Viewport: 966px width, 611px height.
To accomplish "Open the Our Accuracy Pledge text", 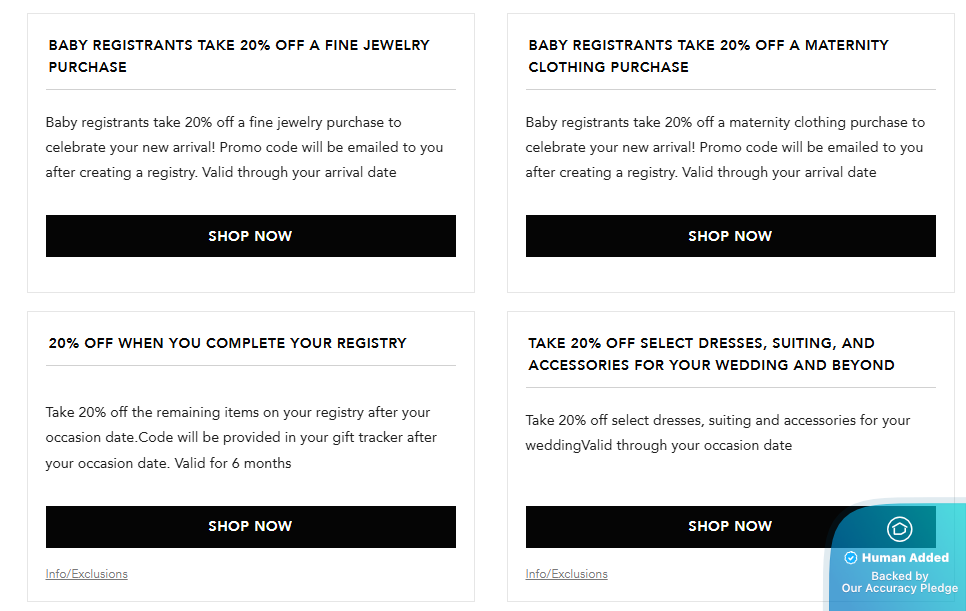I will click(899, 588).
